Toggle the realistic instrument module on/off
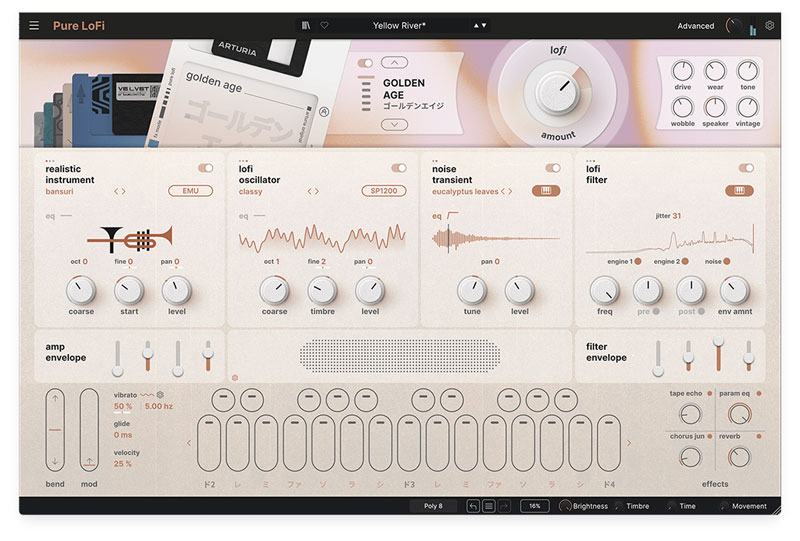Screen dimensions: 800x541 click(206, 168)
